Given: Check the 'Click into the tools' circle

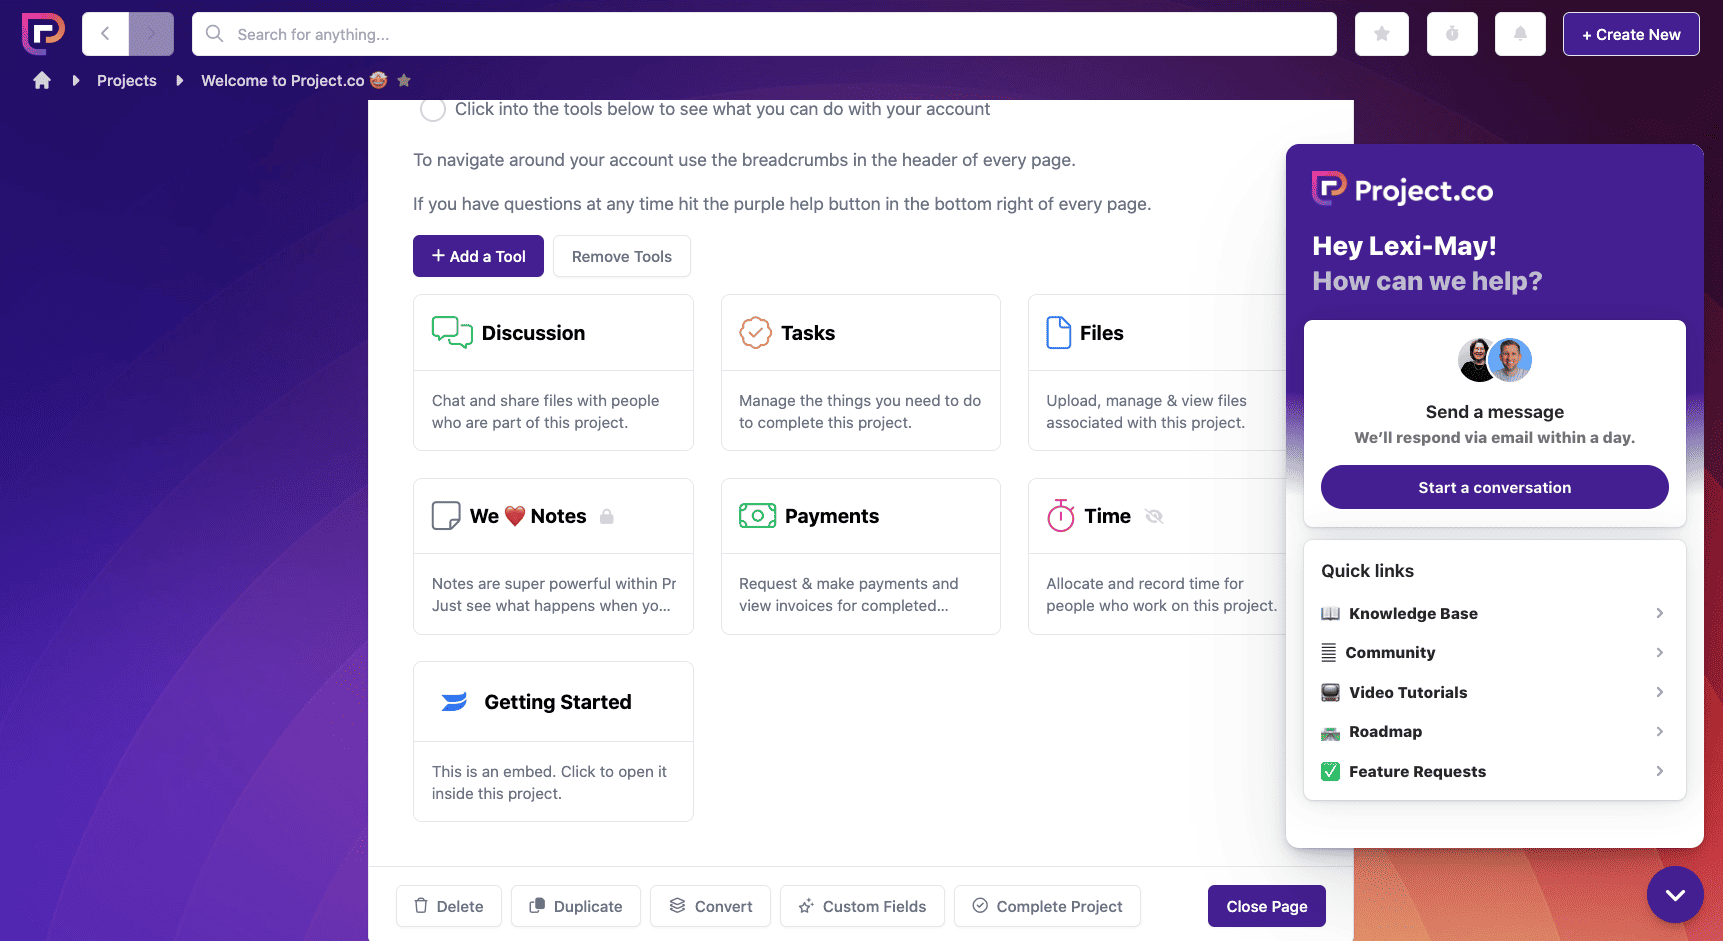Looking at the screenshot, I should point(433,110).
